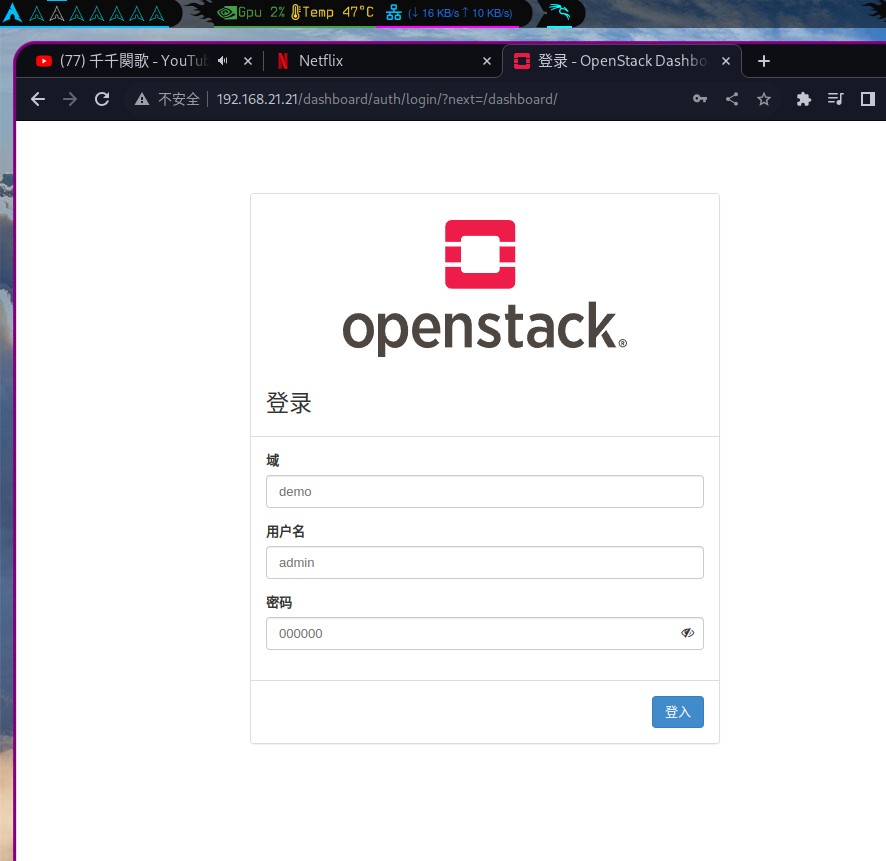Click the share icon in the address bar
Screen dimensions: 886x861
click(x=731, y=99)
